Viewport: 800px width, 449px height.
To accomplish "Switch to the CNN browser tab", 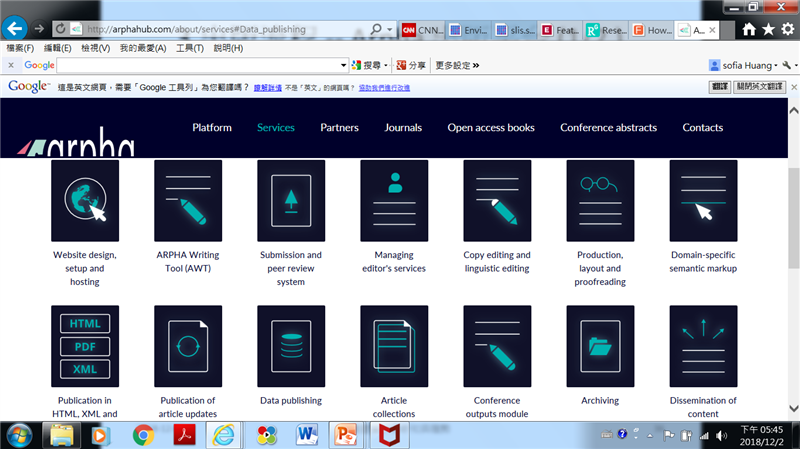I will 418,30.
